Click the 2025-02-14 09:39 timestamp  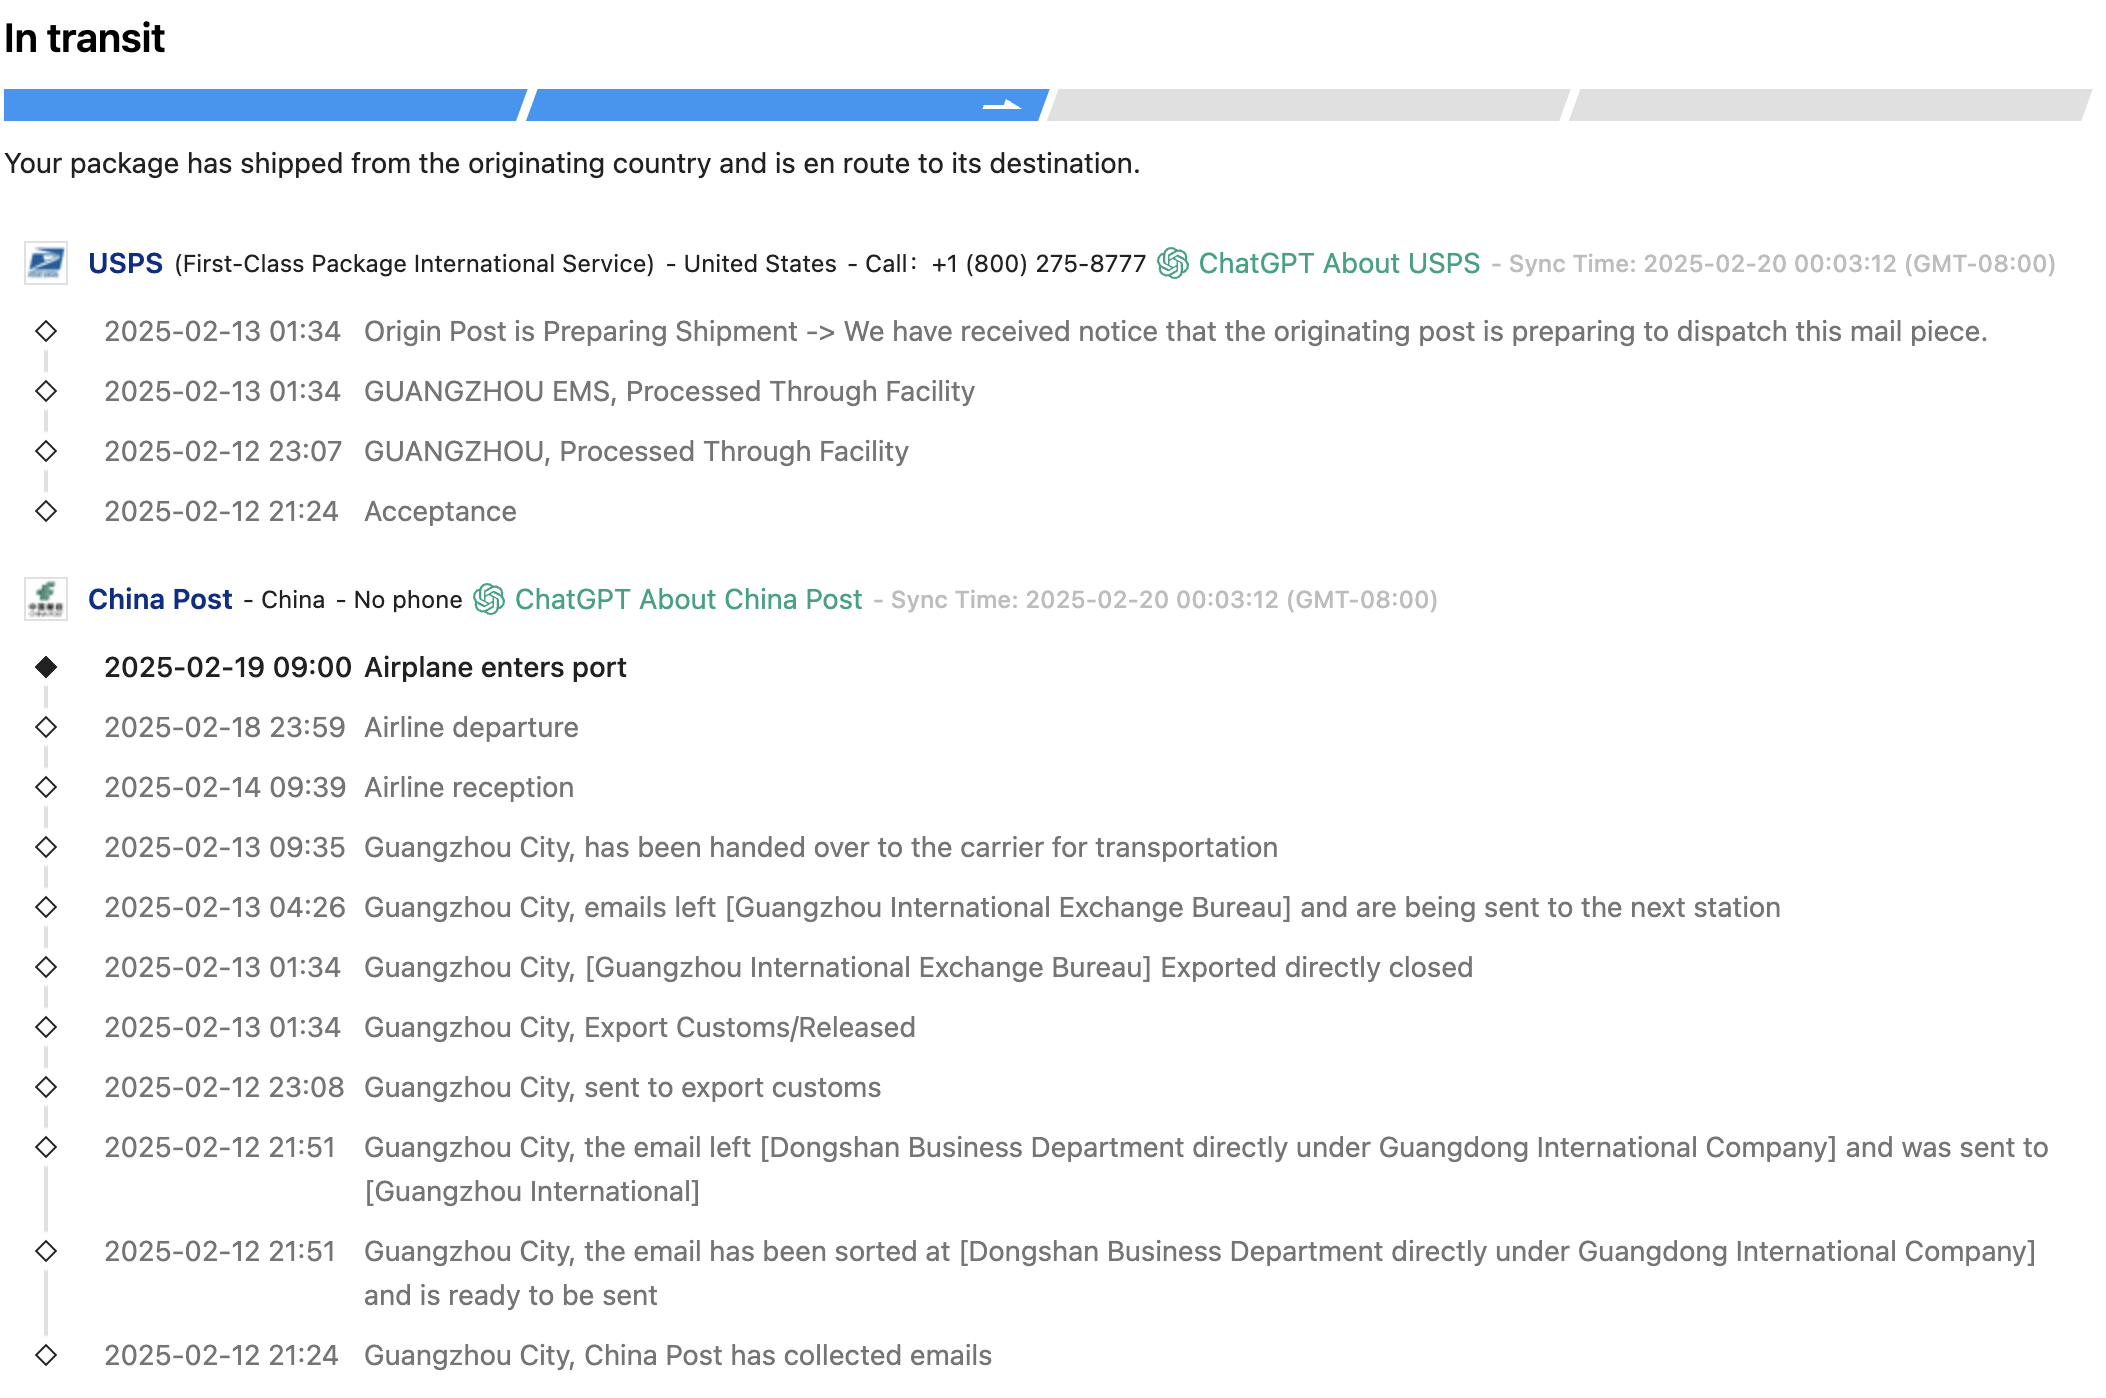tap(225, 787)
